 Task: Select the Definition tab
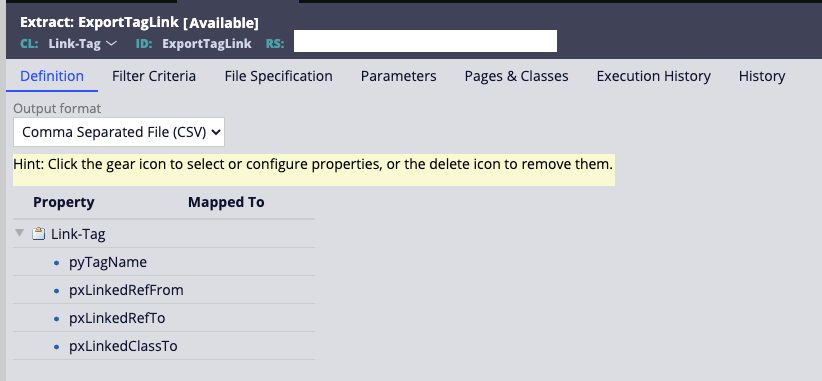(x=52, y=77)
